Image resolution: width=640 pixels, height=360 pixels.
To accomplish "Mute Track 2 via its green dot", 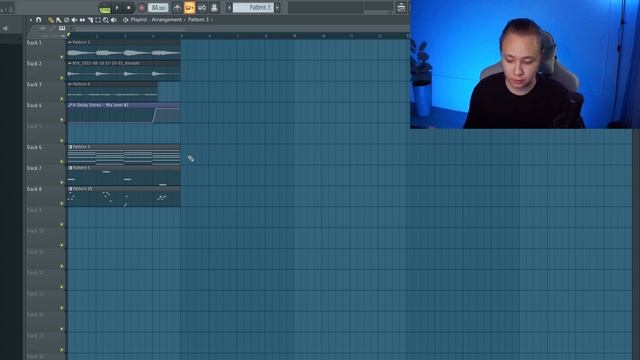I will [x=62, y=78].
